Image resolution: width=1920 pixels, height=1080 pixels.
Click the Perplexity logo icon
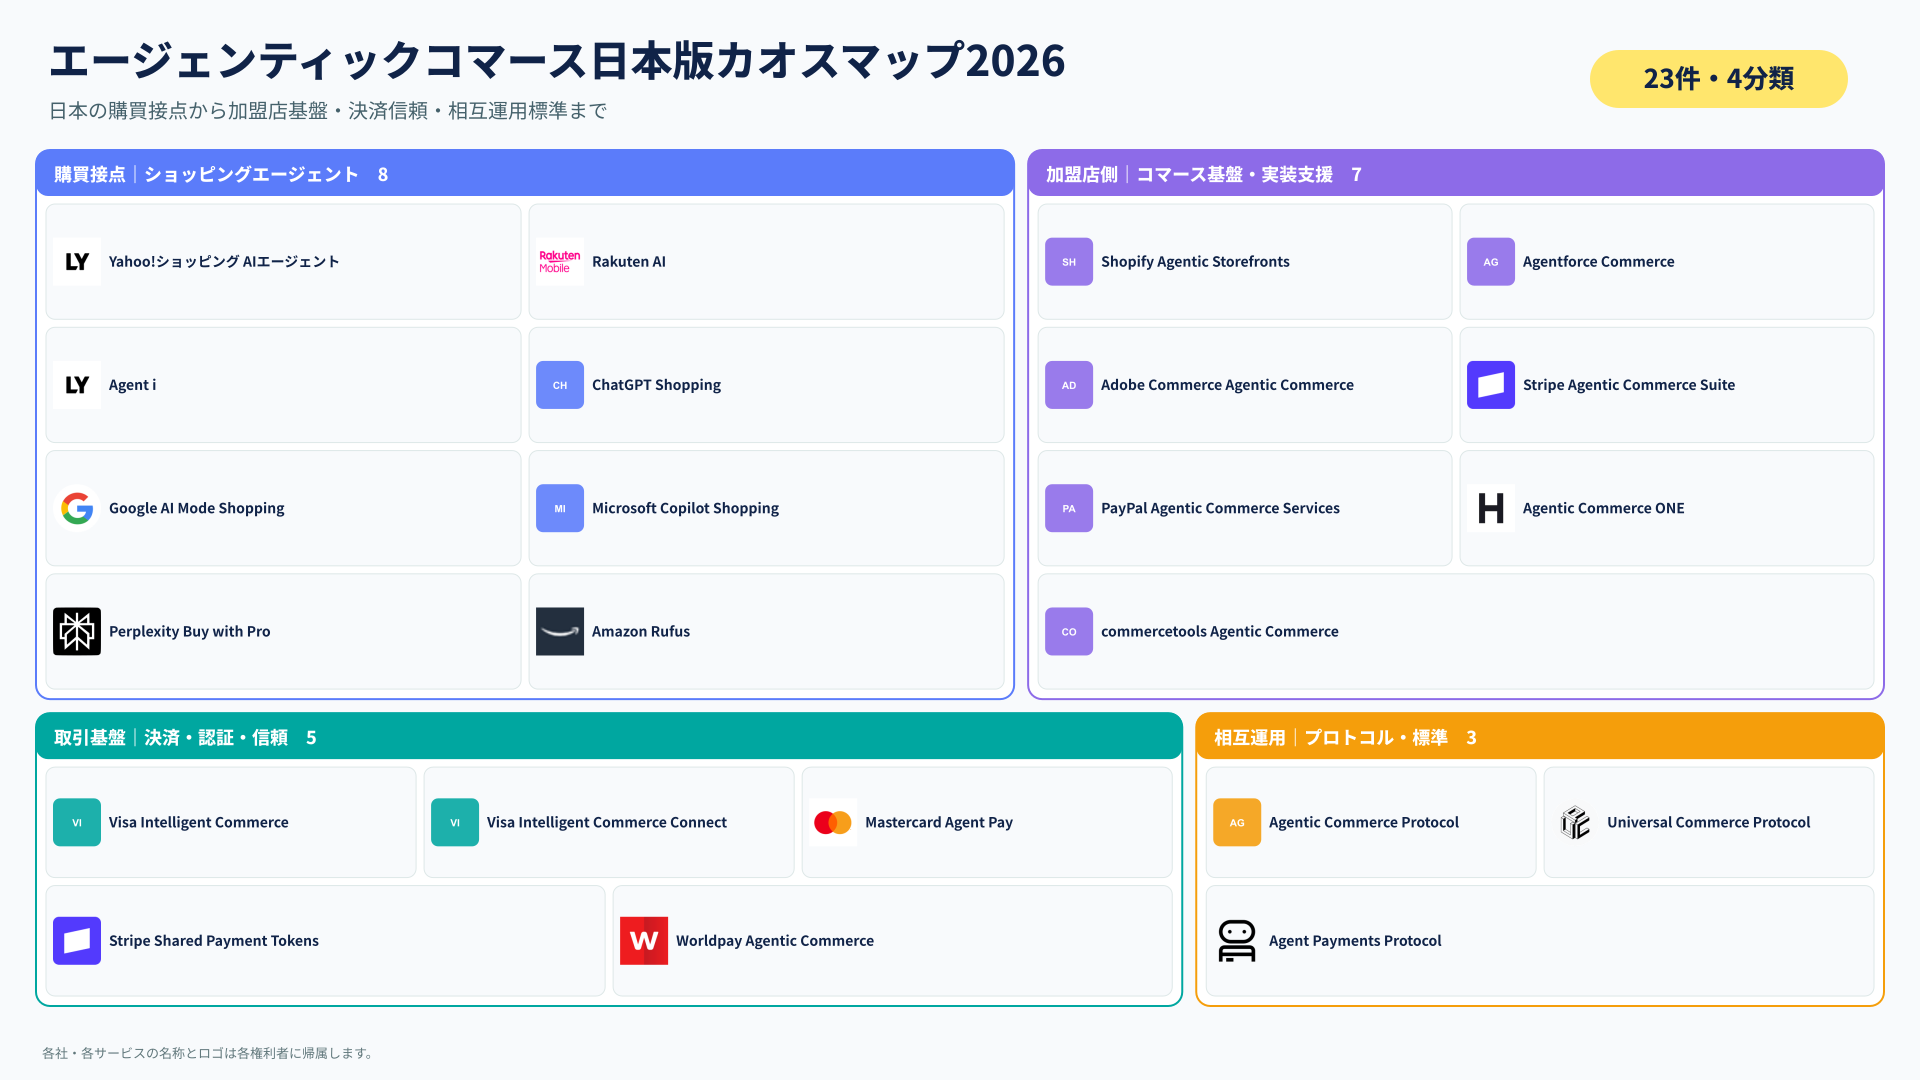click(x=77, y=632)
